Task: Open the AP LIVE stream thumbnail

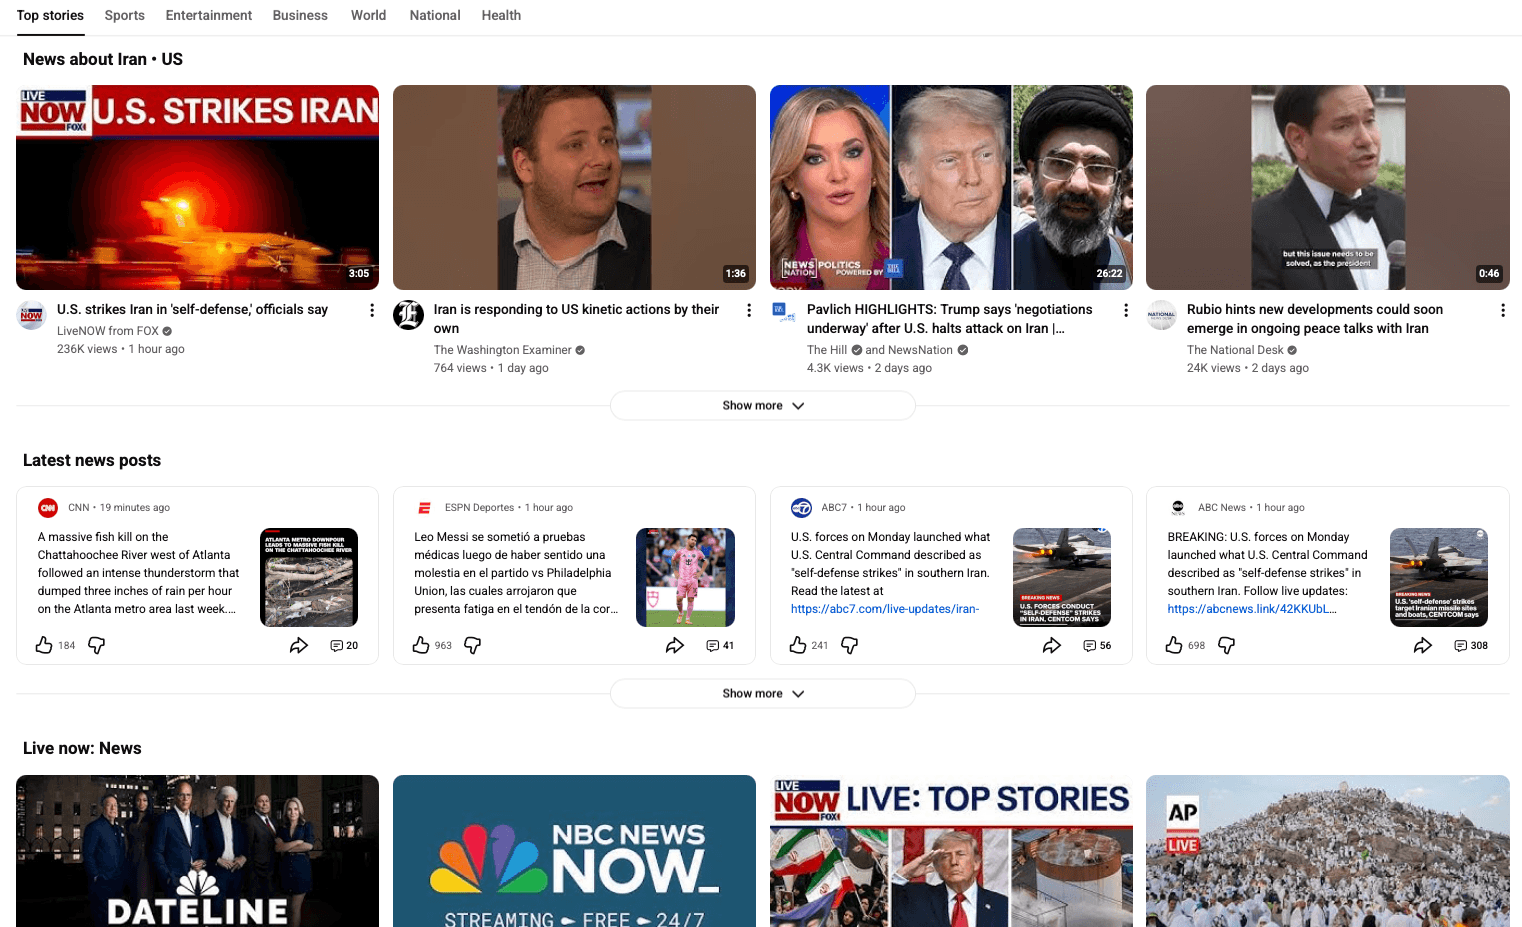Action: [x=1328, y=851]
